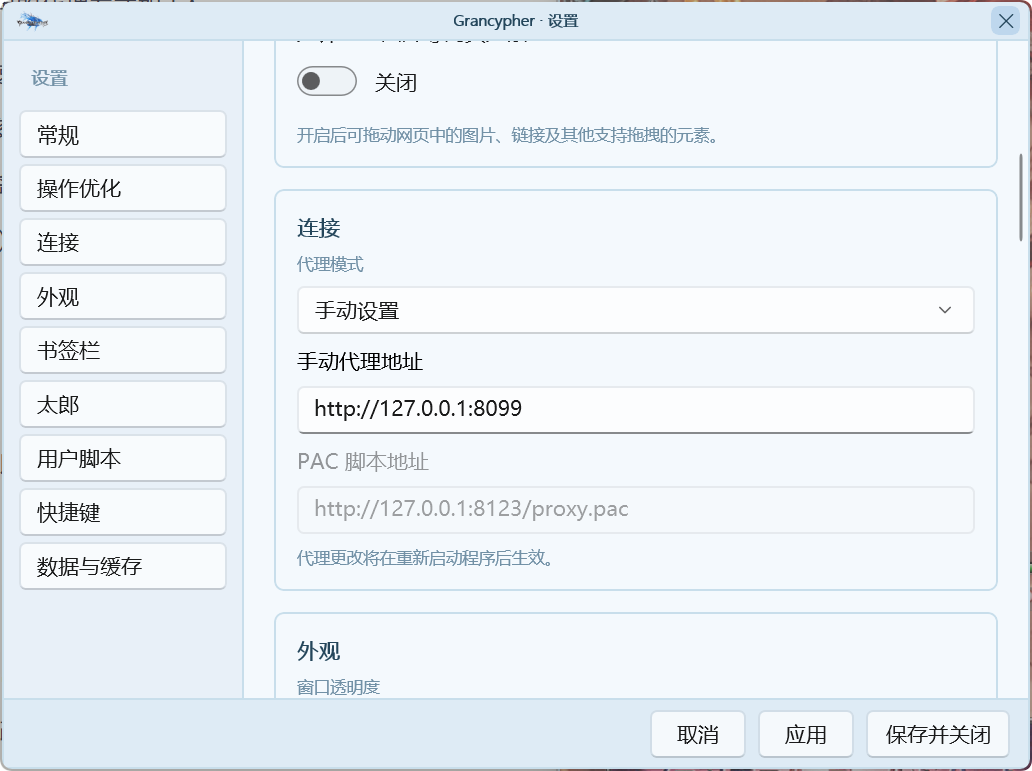Screen dimensions: 1032x771
Task: Open the 常规 settings section
Action: pyautogui.click(x=123, y=134)
